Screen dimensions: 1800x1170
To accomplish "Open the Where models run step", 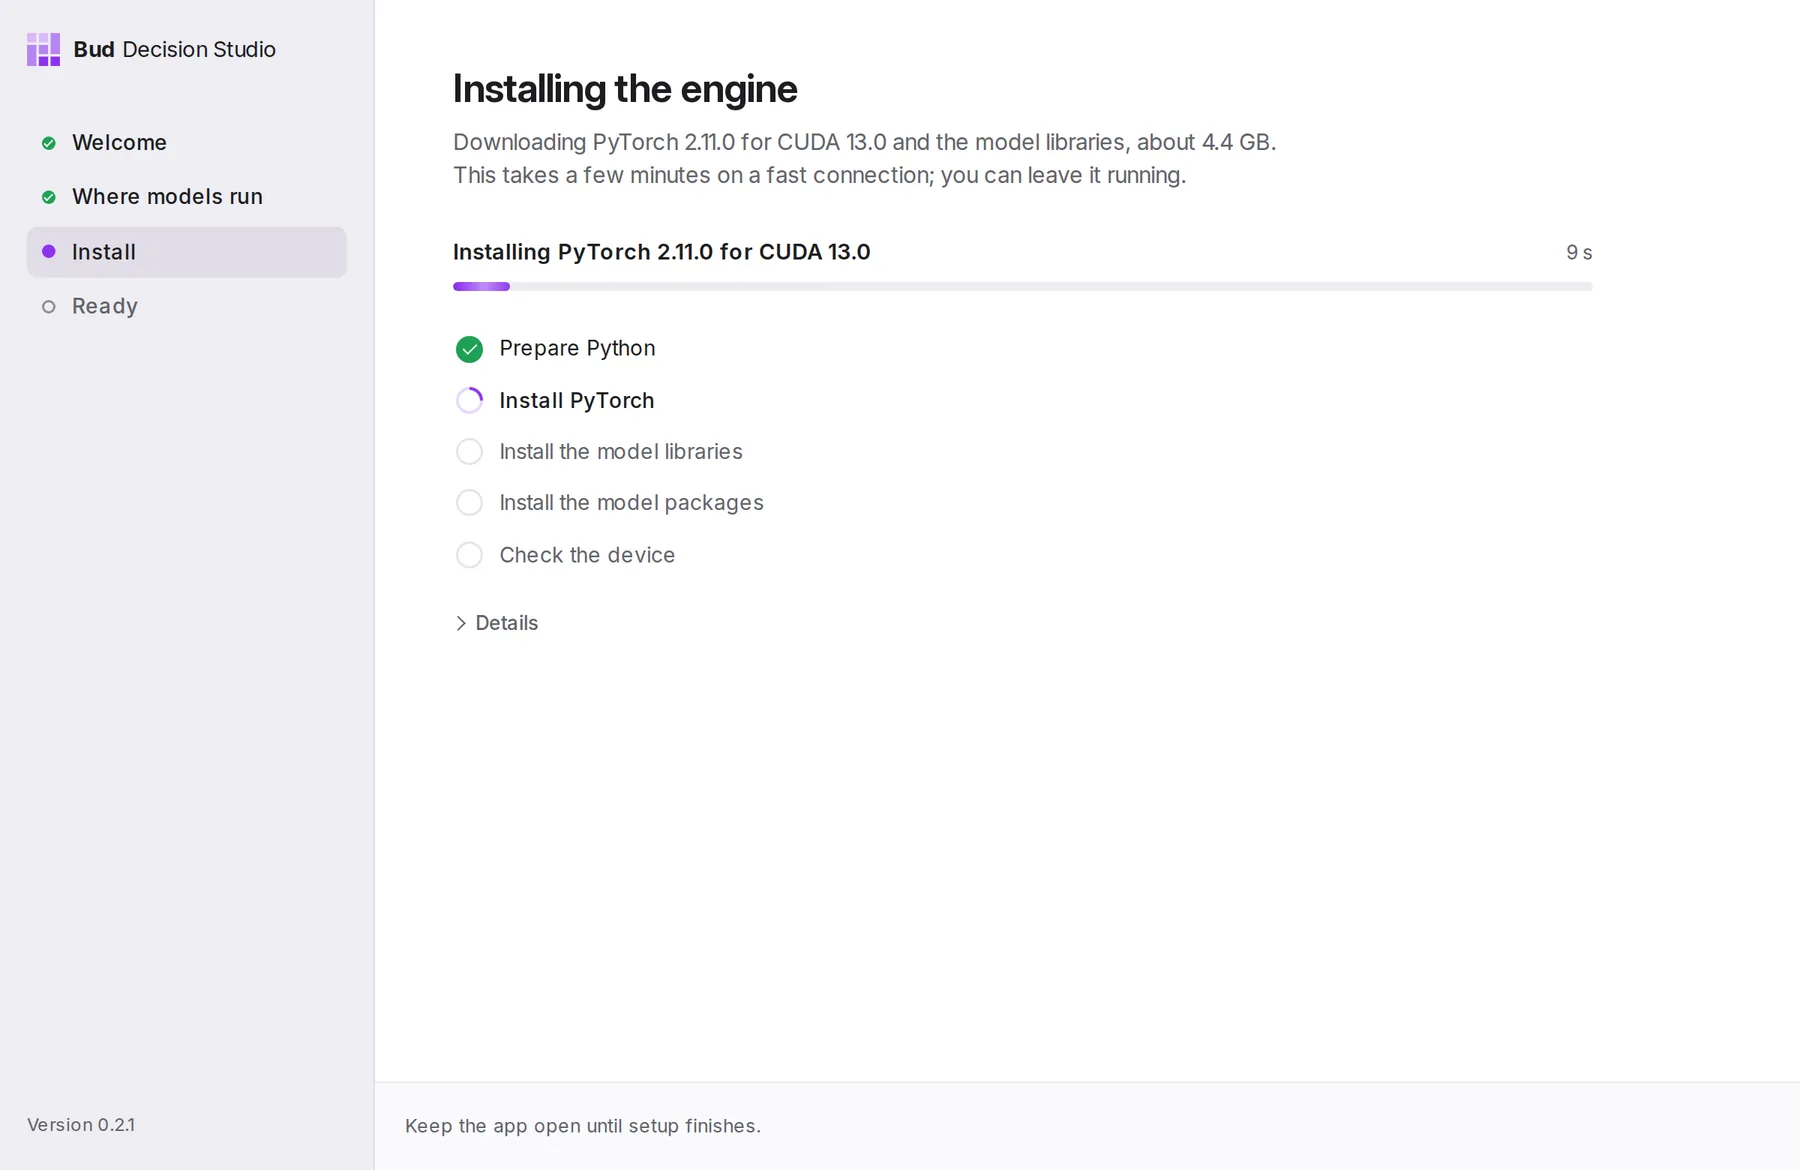I will tap(187, 197).
